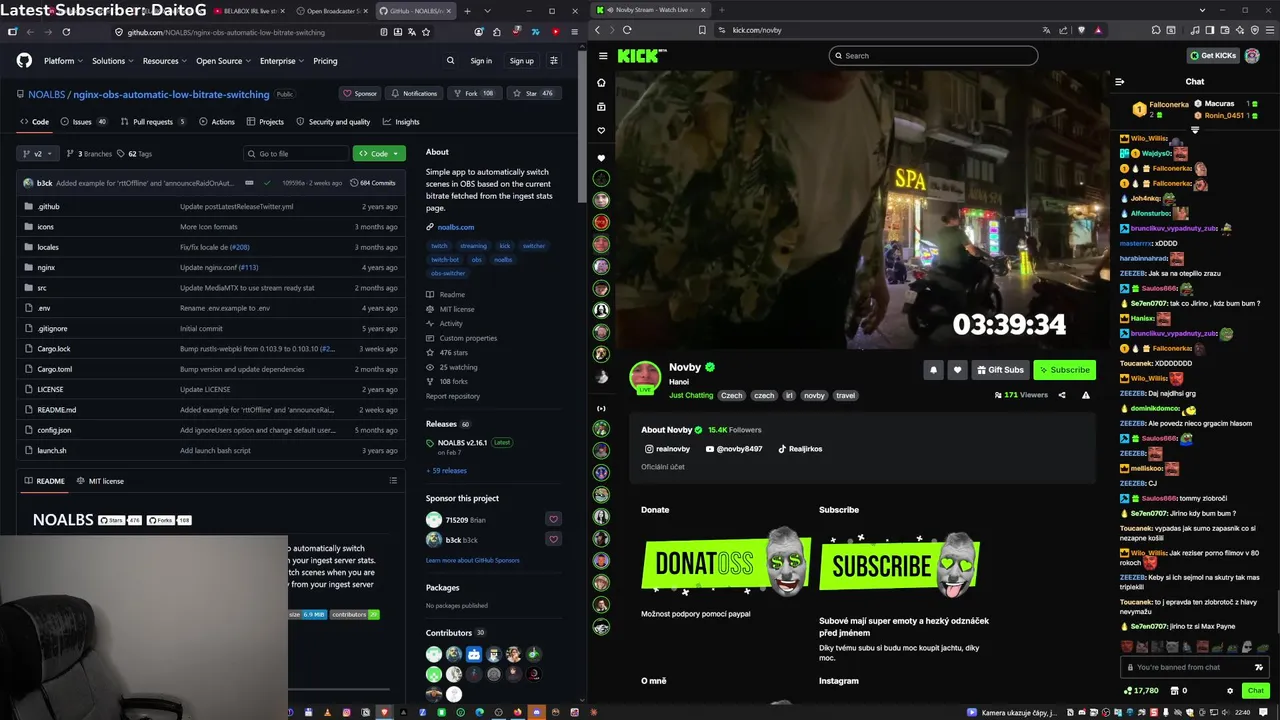1280x720 pixels.
Task: Bookmark the GitHub page with star icon
Action: tap(426, 32)
